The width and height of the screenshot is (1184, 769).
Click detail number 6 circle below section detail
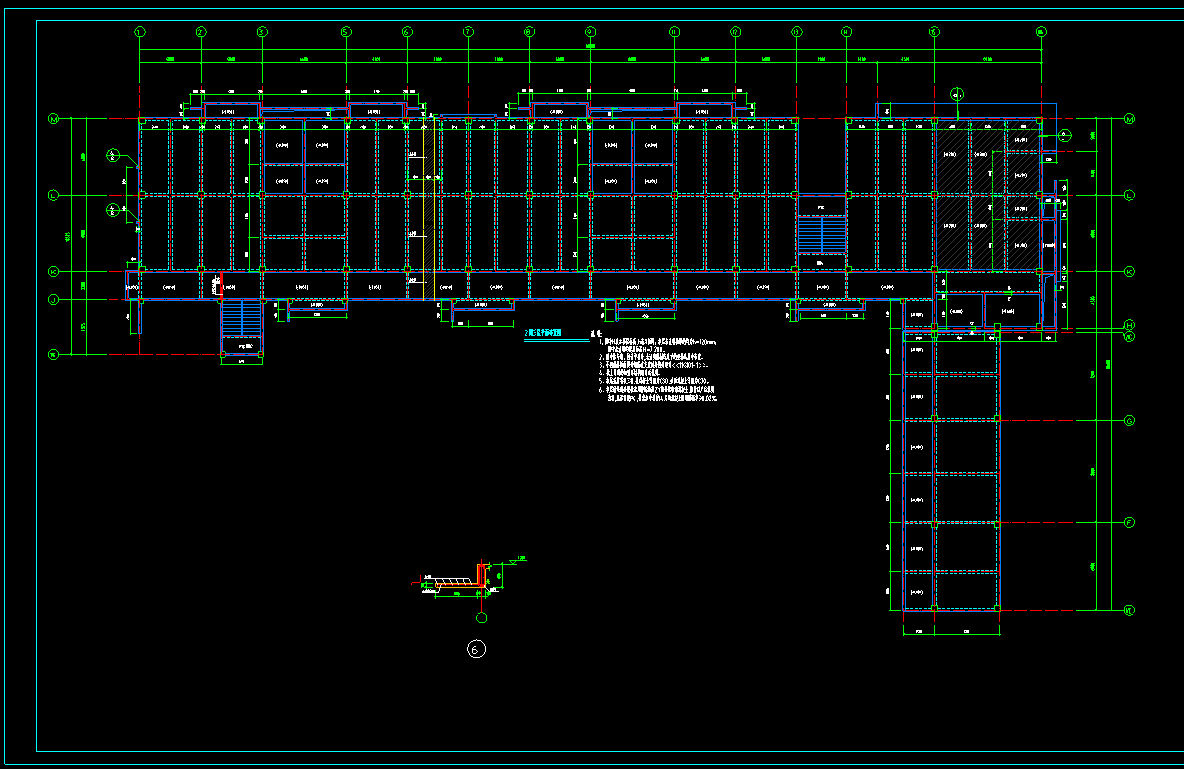[477, 649]
